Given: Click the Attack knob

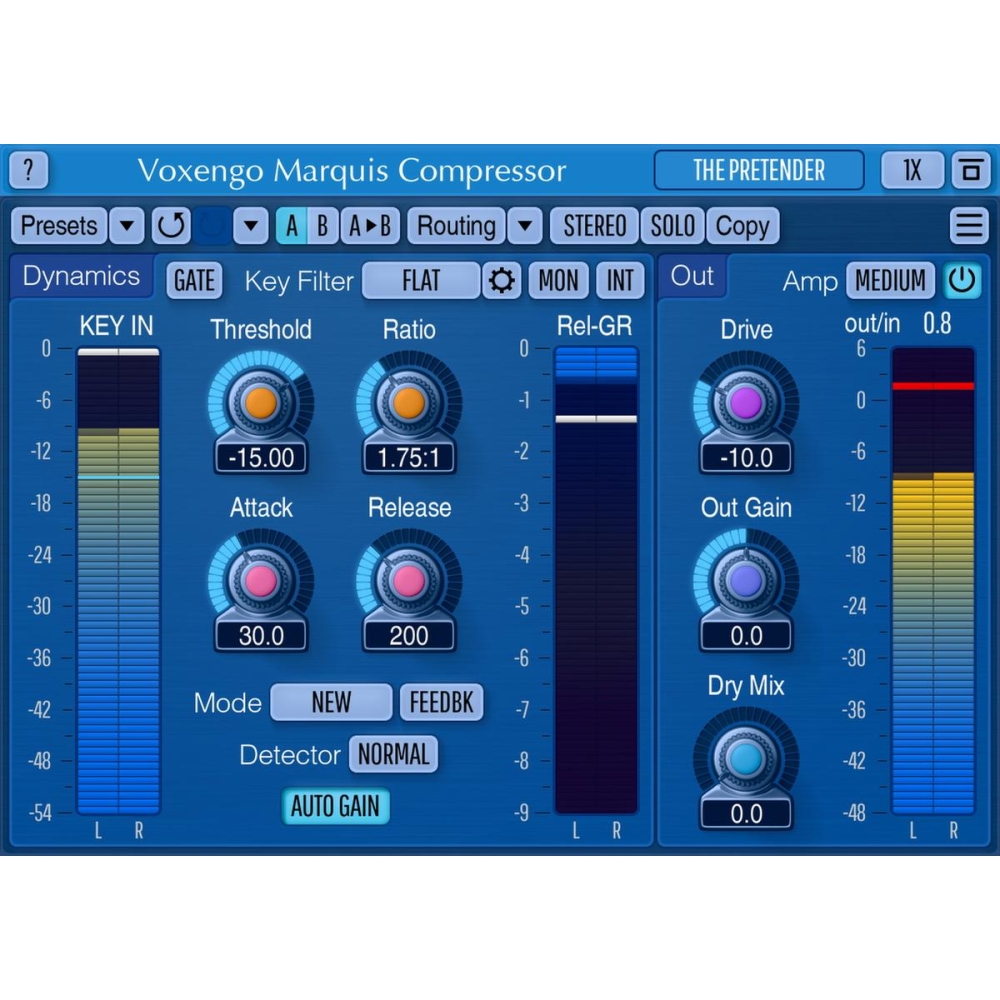Looking at the screenshot, I should (x=261, y=581).
